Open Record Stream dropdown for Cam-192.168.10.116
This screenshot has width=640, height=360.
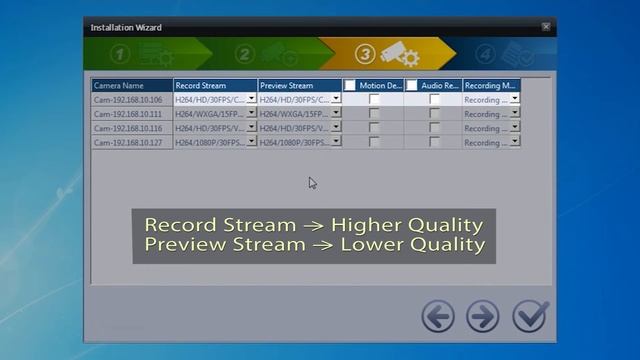[x=251, y=127]
